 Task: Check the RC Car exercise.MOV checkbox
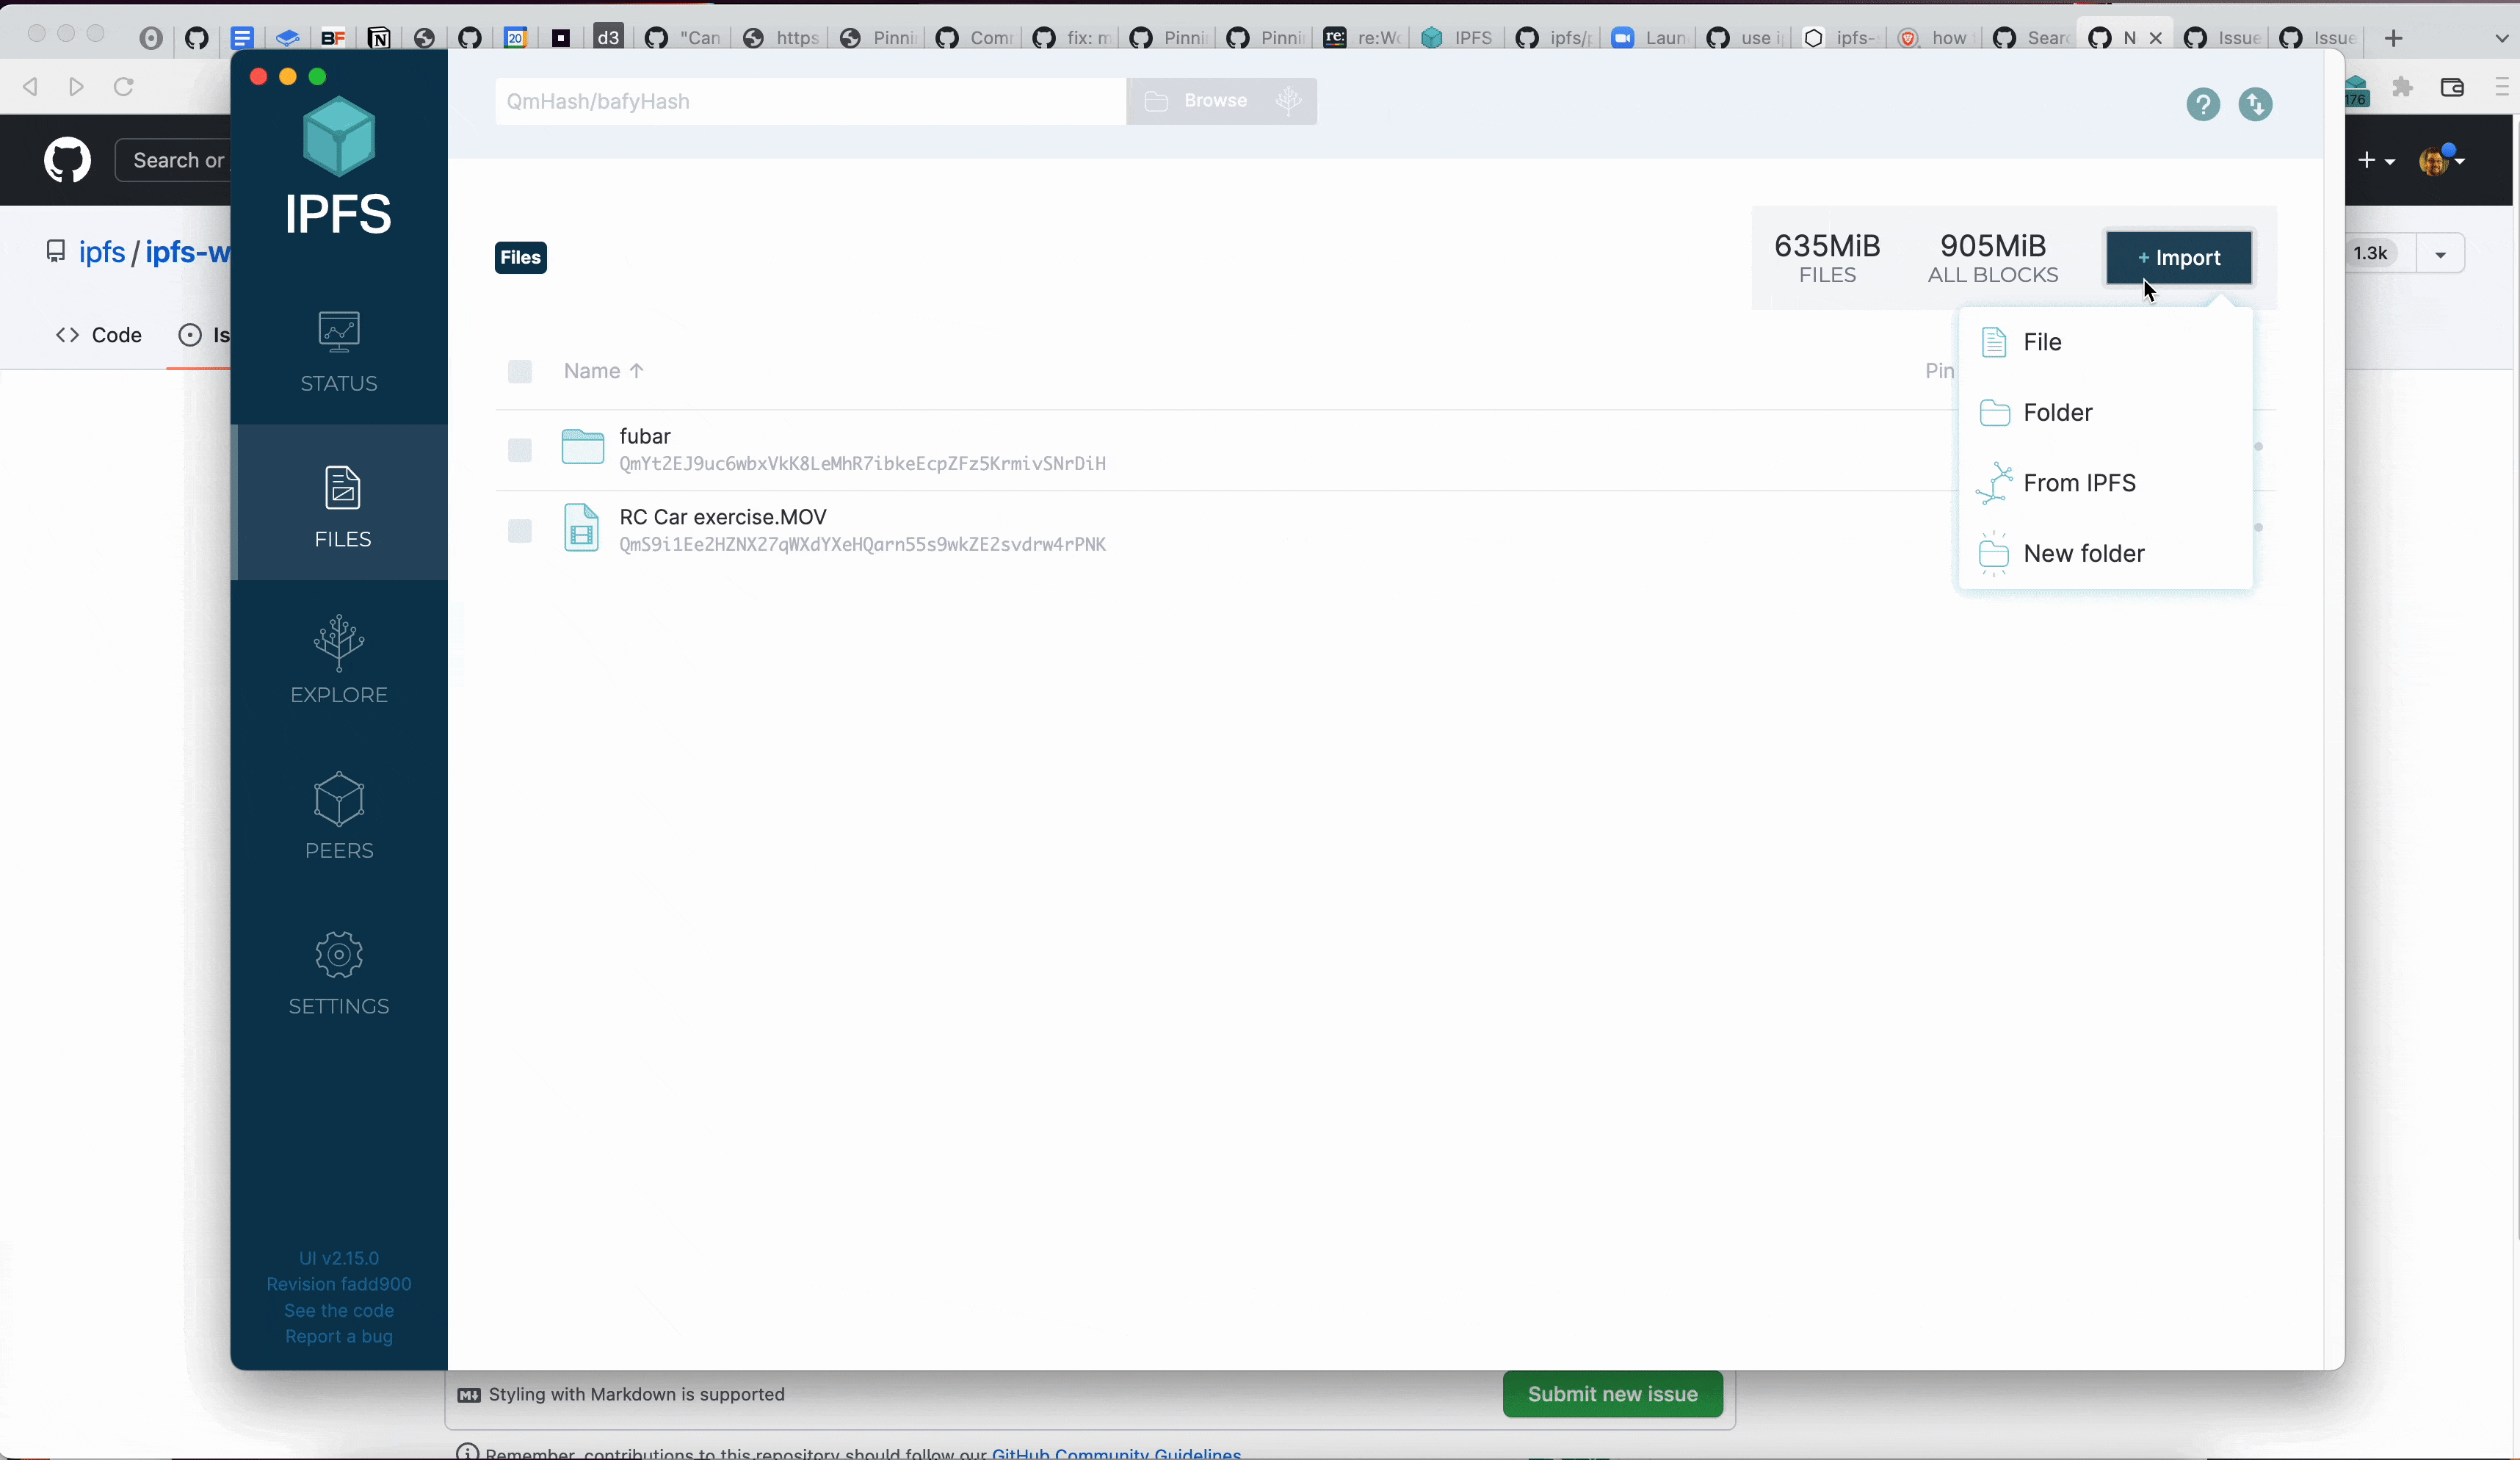coord(520,531)
